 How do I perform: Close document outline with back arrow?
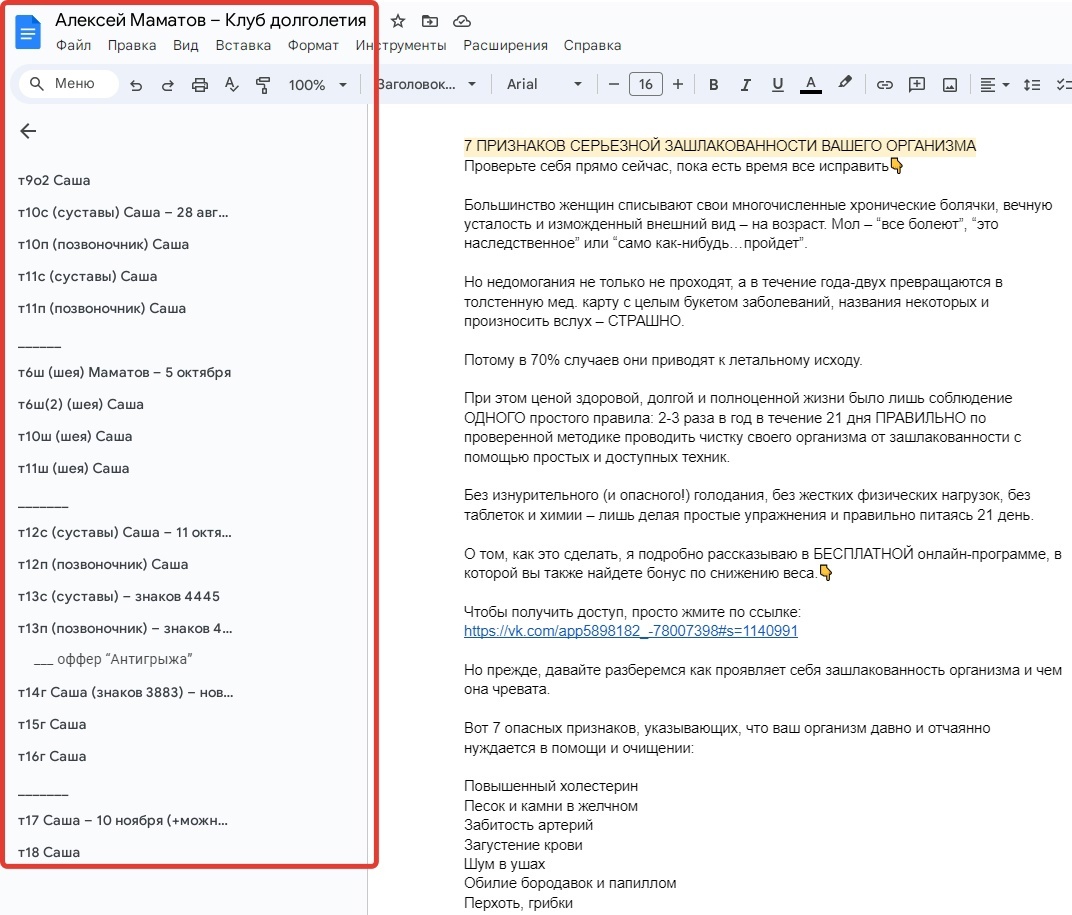point(28,131)
